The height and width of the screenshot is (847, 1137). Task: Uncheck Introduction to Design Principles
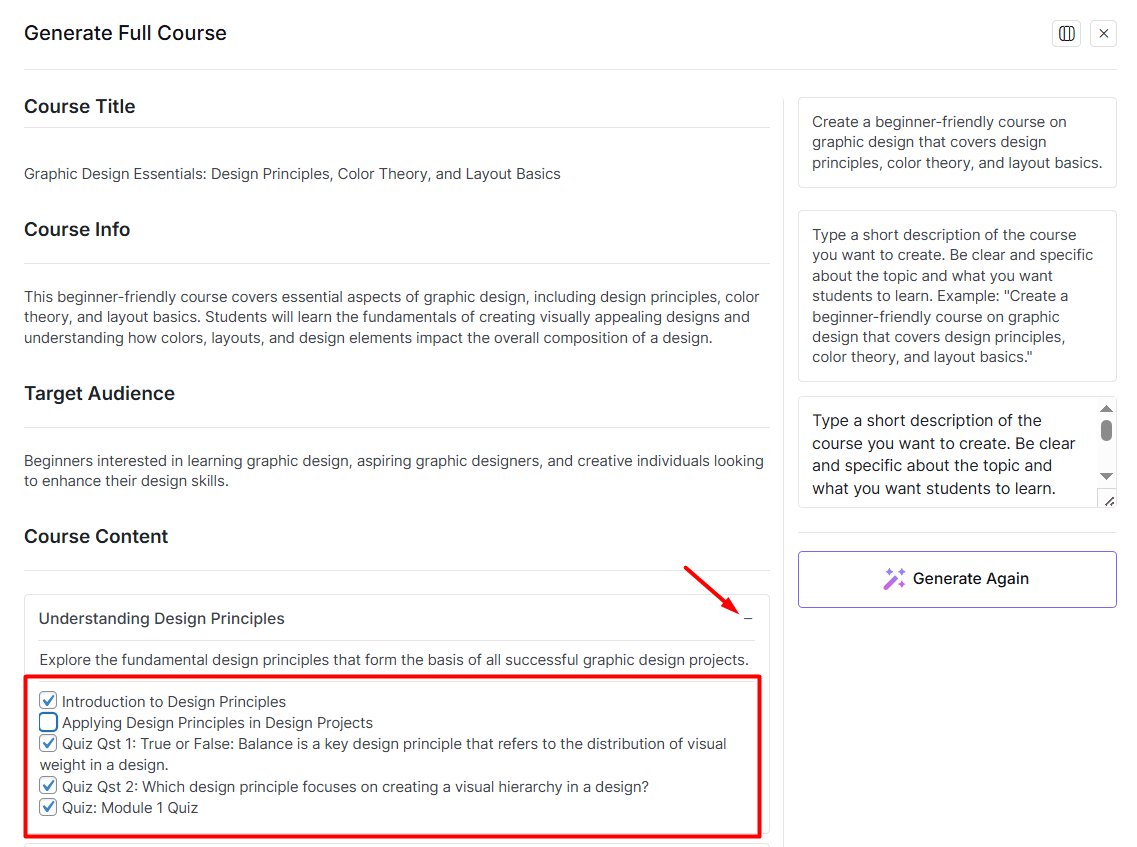[47, 700]
